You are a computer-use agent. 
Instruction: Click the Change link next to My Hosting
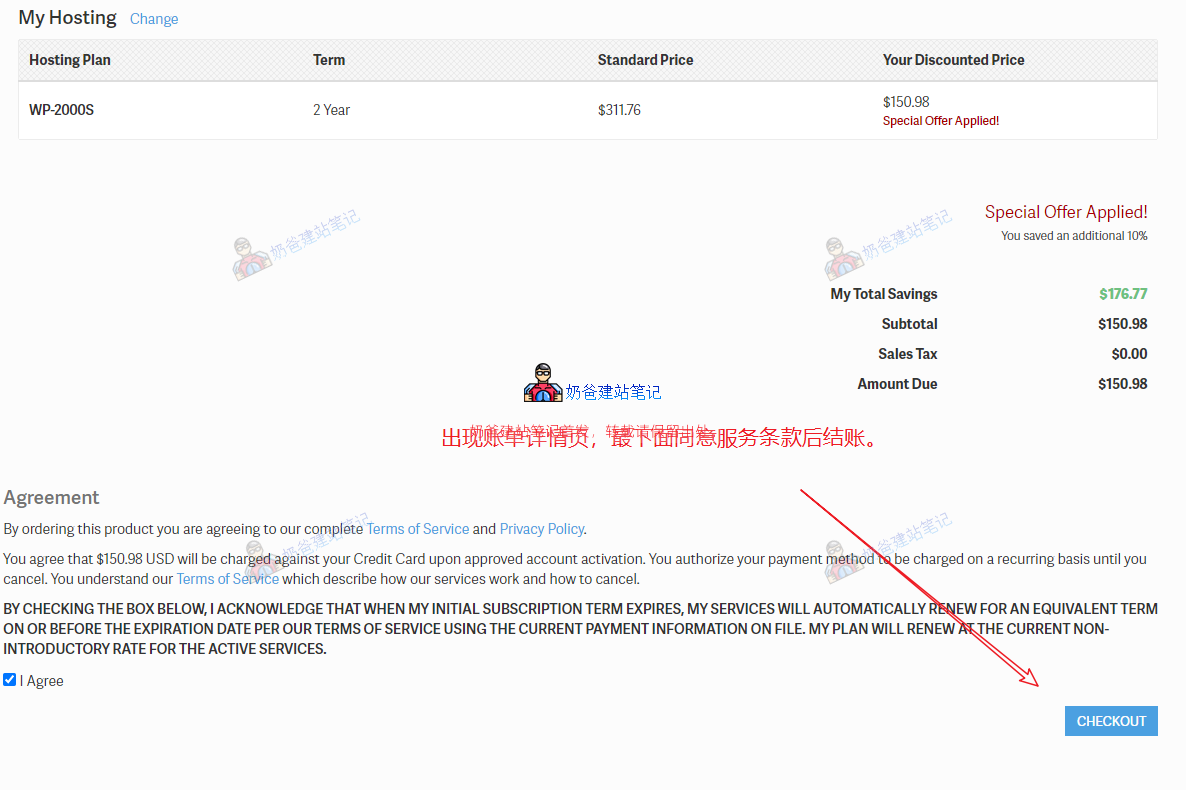point(154,19)
